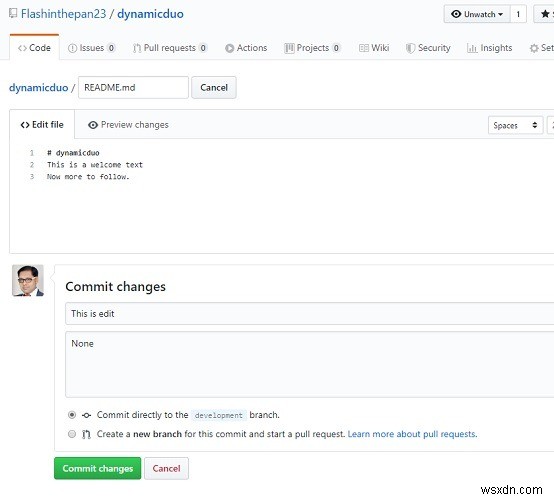Open the Actions tab
The width and height of the screenshot is (554, 500).
(x=246, y=48)
